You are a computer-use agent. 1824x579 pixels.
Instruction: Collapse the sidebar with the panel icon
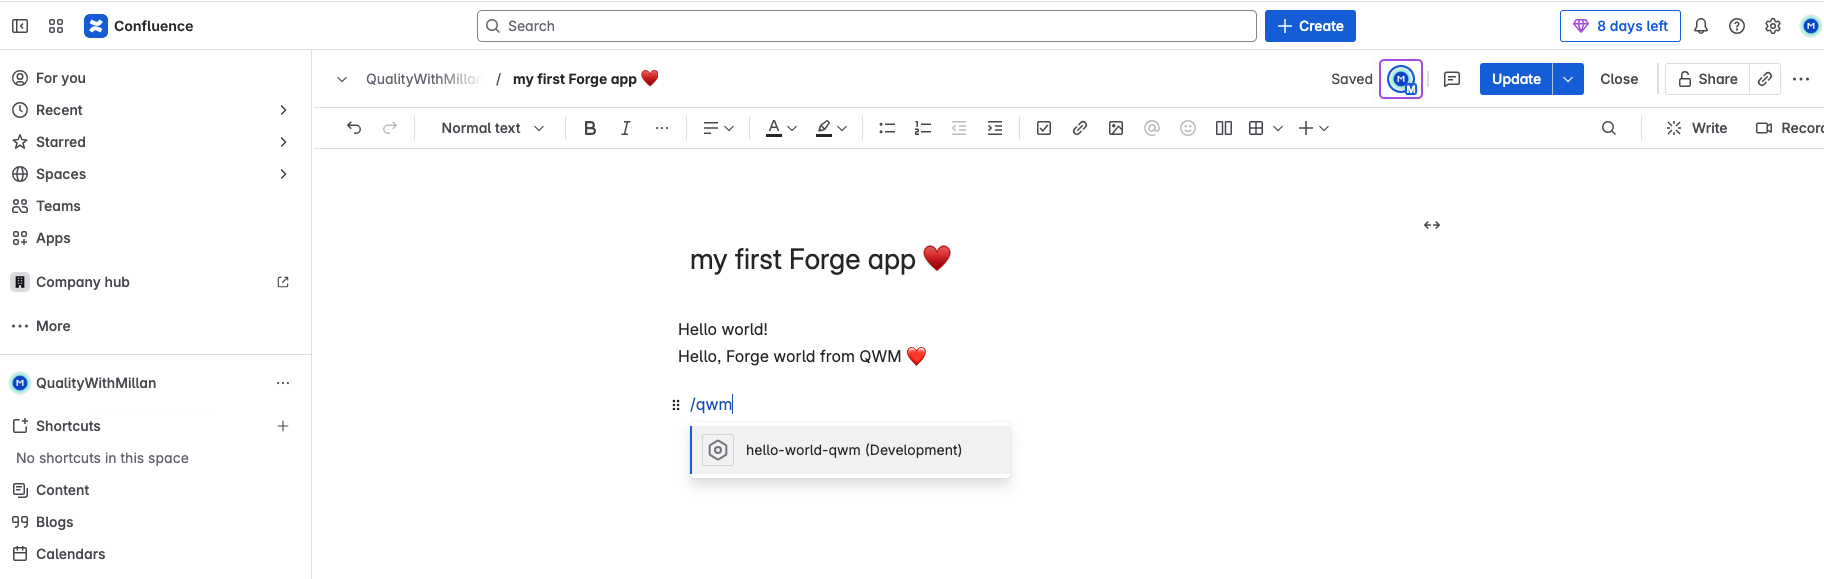tap(20, 26)
